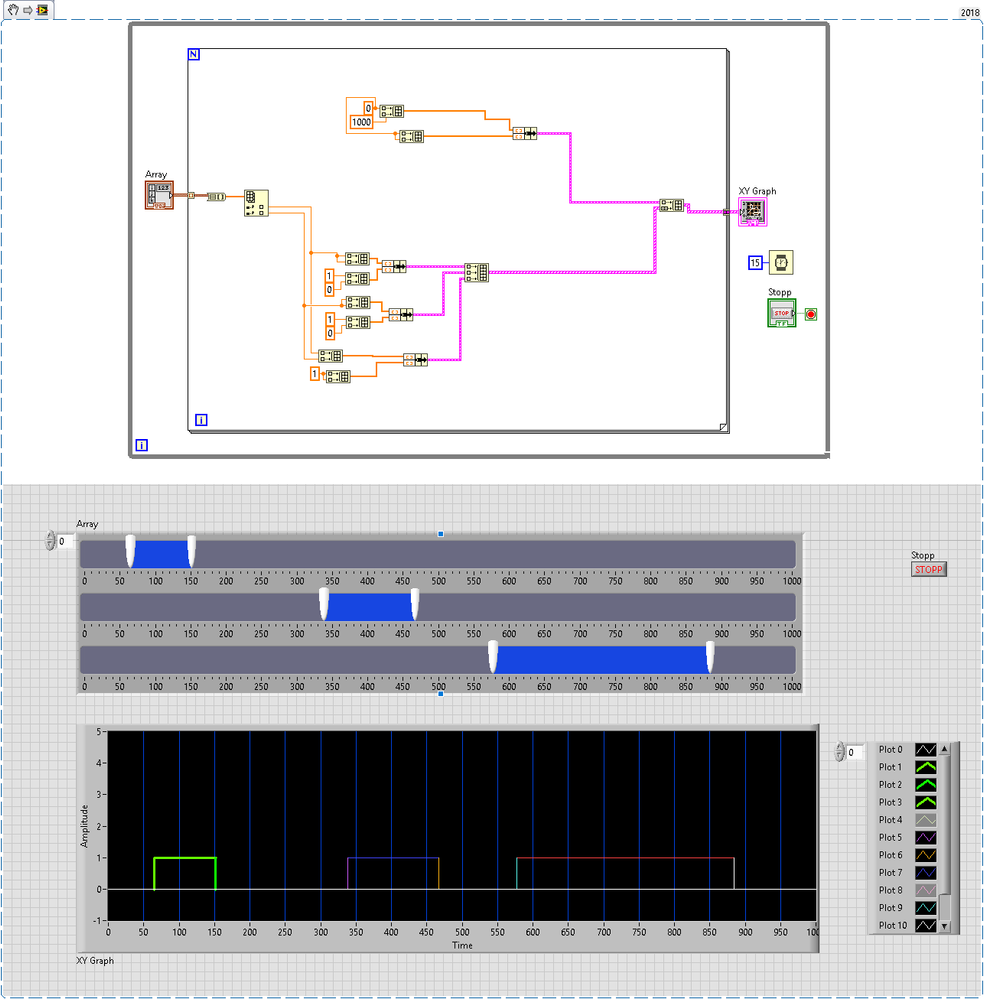
Task: Select Build Array node wired to 0 and 1000
Action: pos(391,111)
